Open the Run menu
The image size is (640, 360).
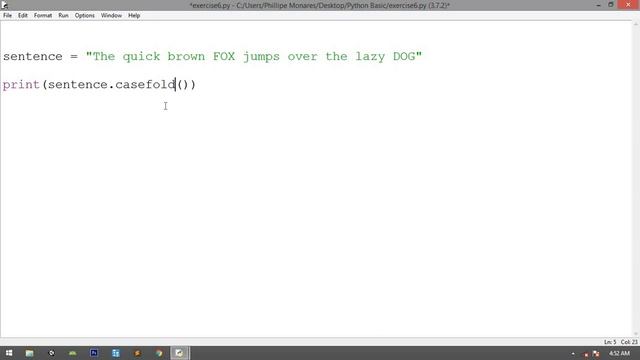(63, 16)
